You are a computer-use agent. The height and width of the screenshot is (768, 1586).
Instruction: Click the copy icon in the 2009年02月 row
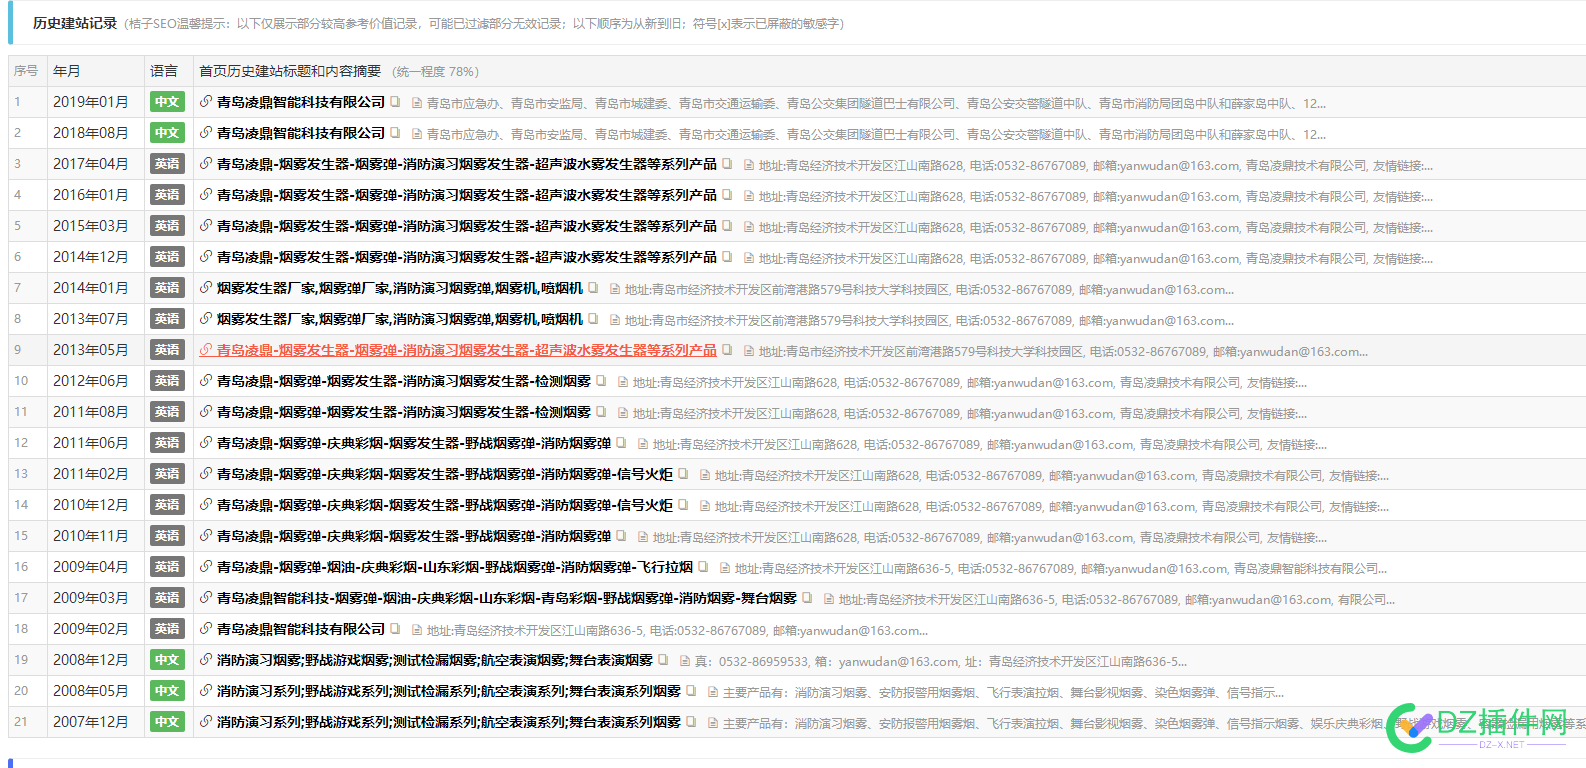(395, 629)
